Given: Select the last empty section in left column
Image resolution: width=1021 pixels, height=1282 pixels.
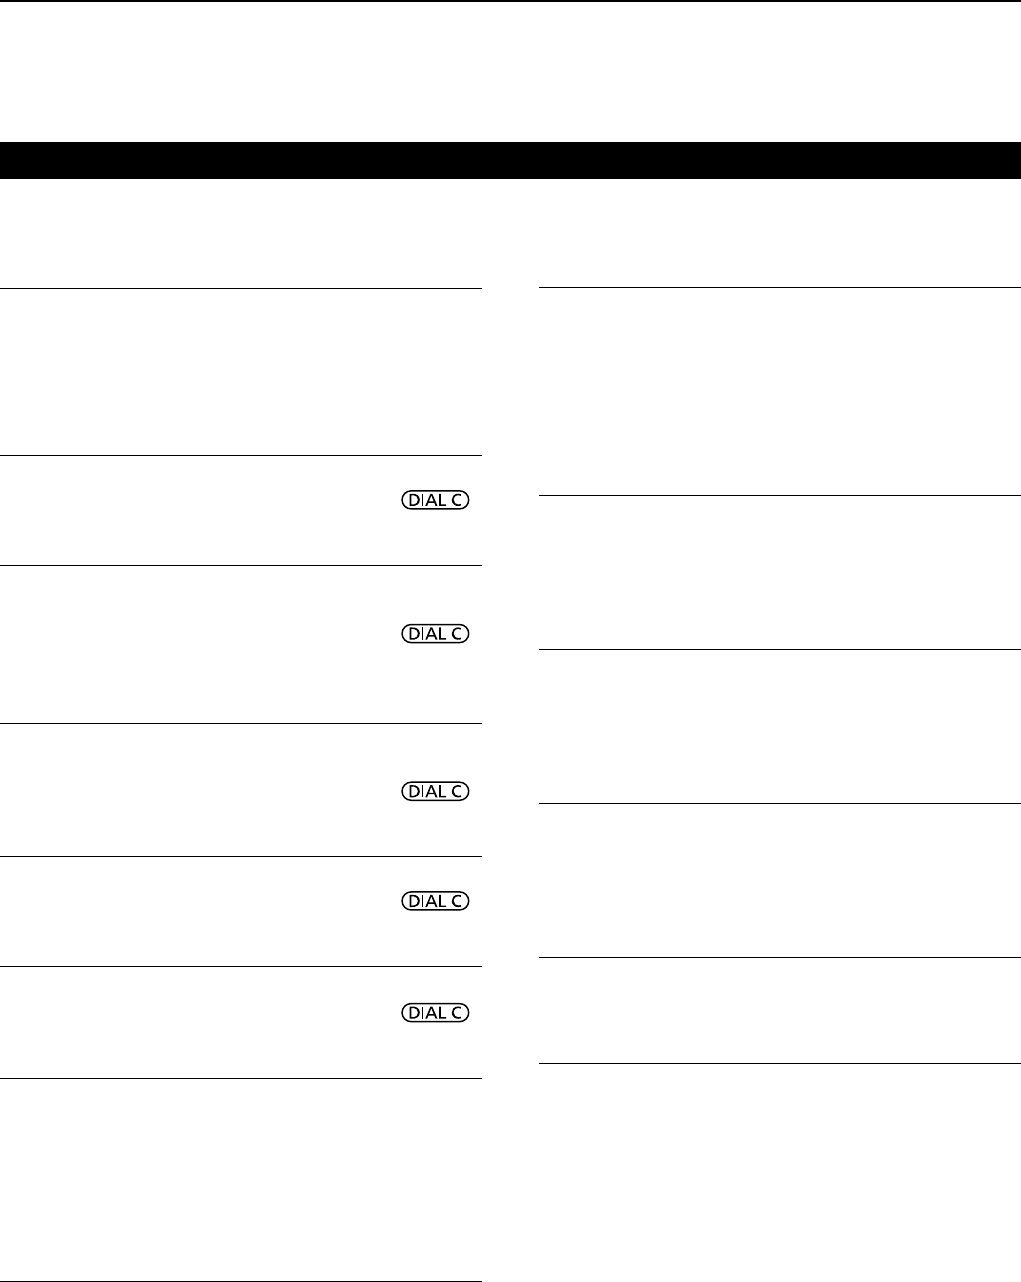Looking at the screenshot, I should click(240, 1180).
